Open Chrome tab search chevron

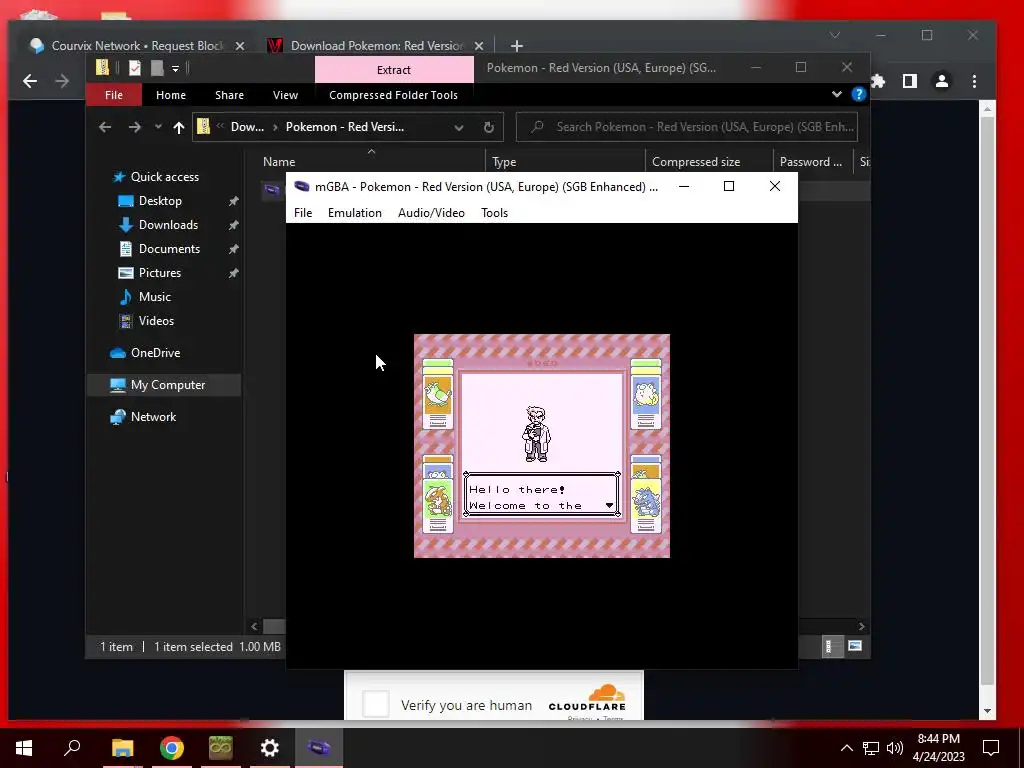[835, 35]
